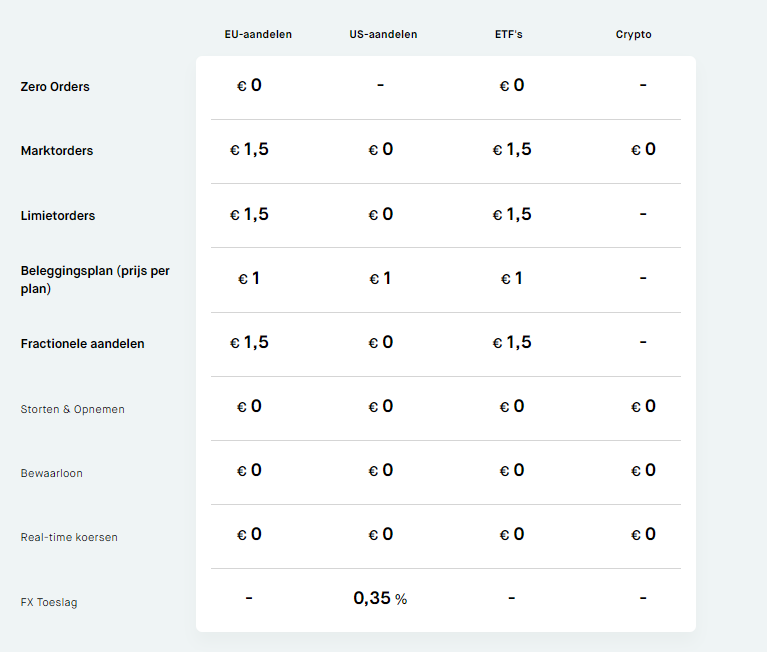The image size is (767, 652).
Task: Select the FX Toeslag row label
Action: pos(48,602)
